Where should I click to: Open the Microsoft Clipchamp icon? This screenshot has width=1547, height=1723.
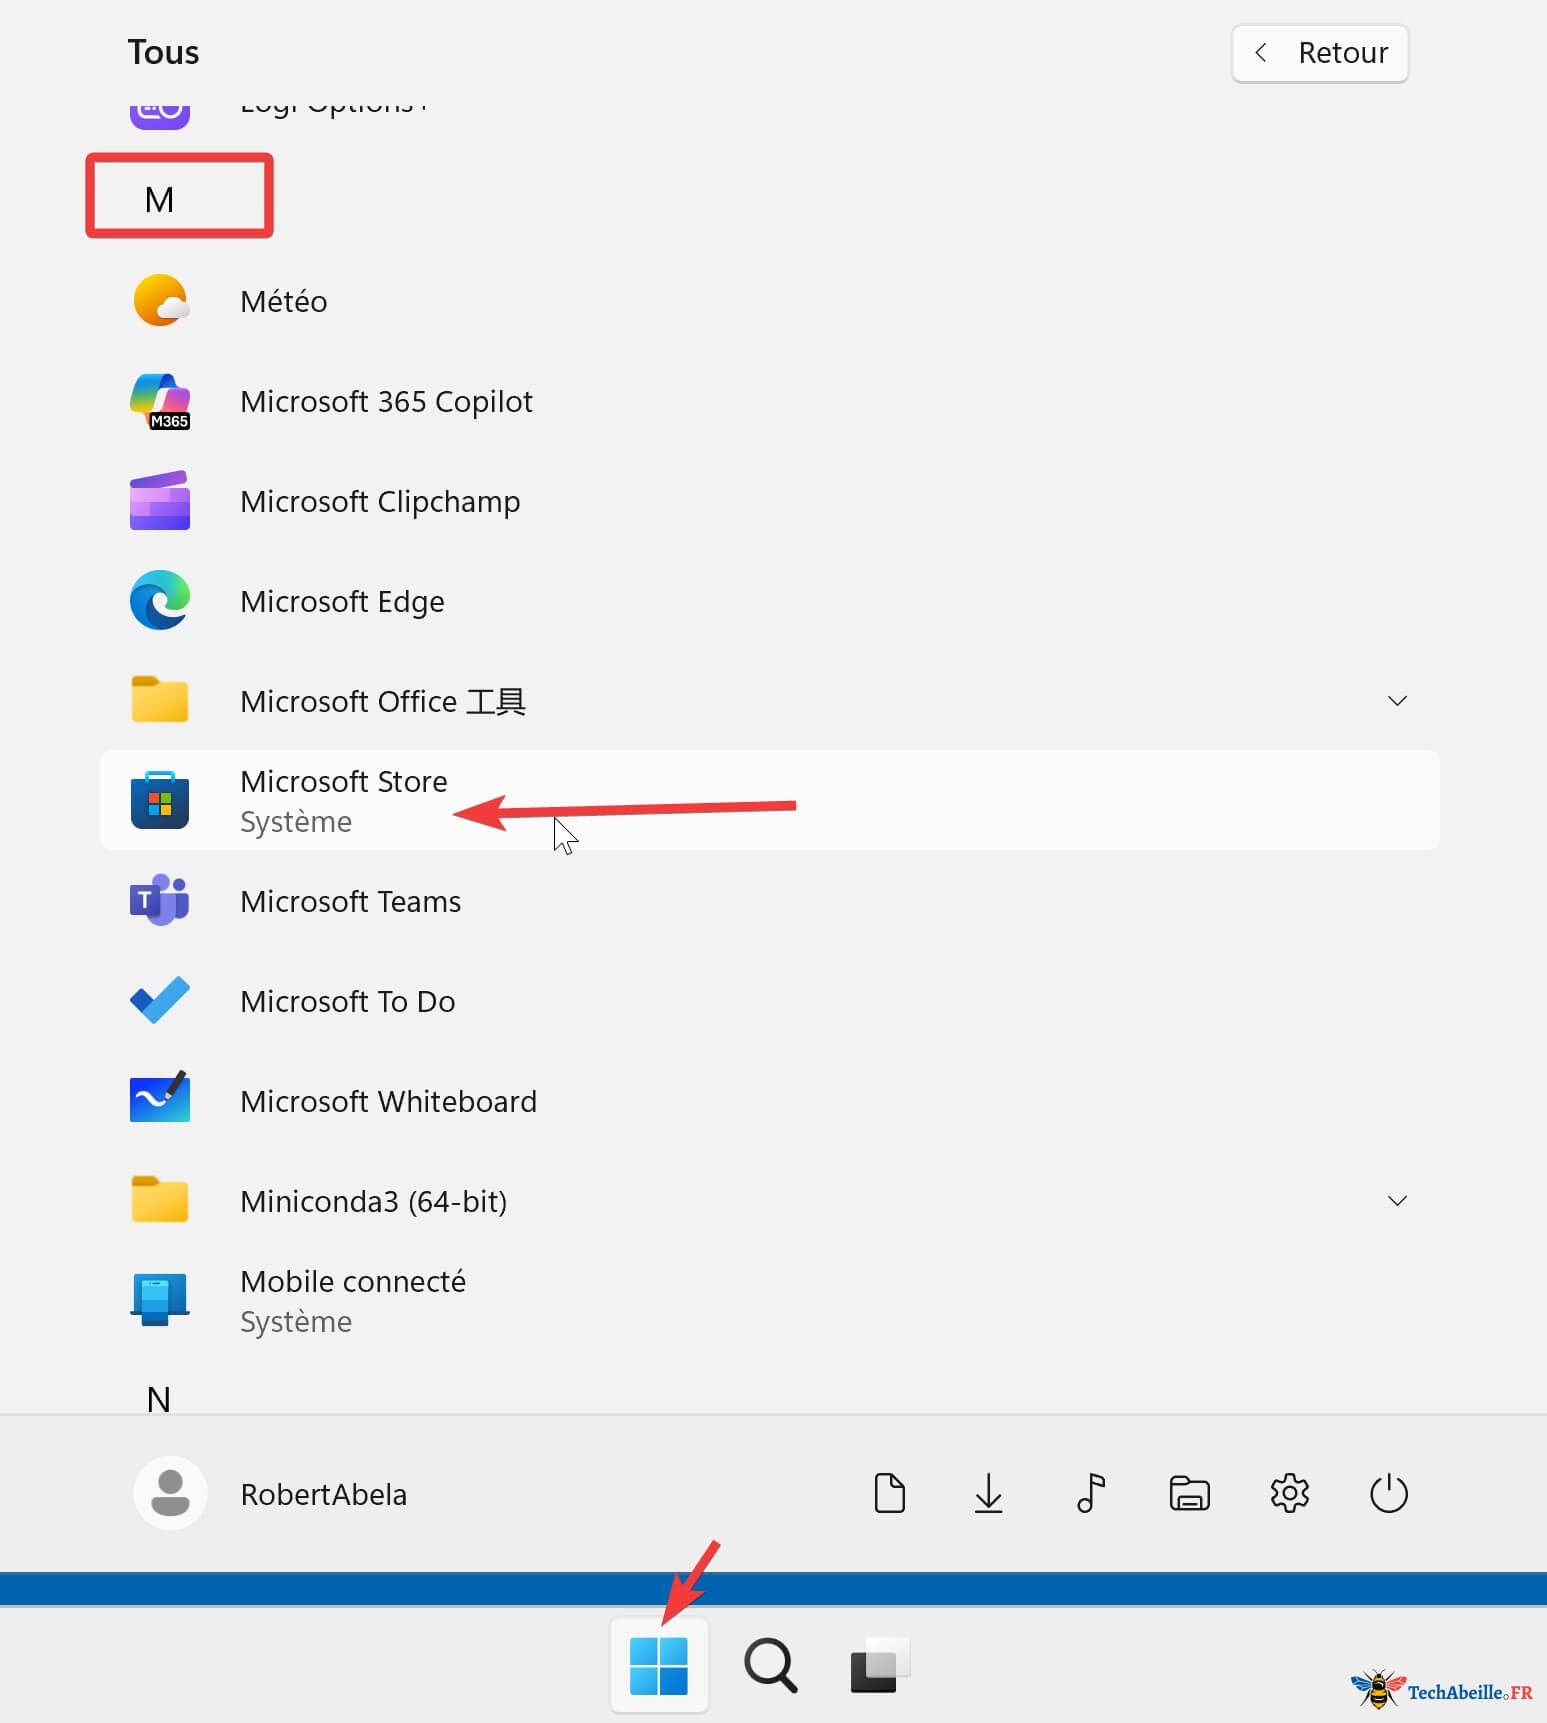[x=160, y=500]
